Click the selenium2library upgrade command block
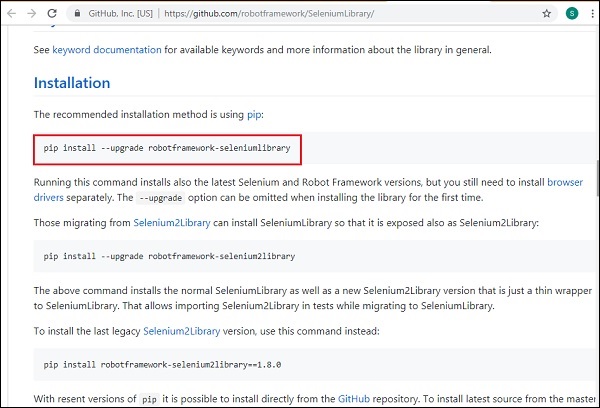This screenshot has height=408, width=600. (169, 256)
